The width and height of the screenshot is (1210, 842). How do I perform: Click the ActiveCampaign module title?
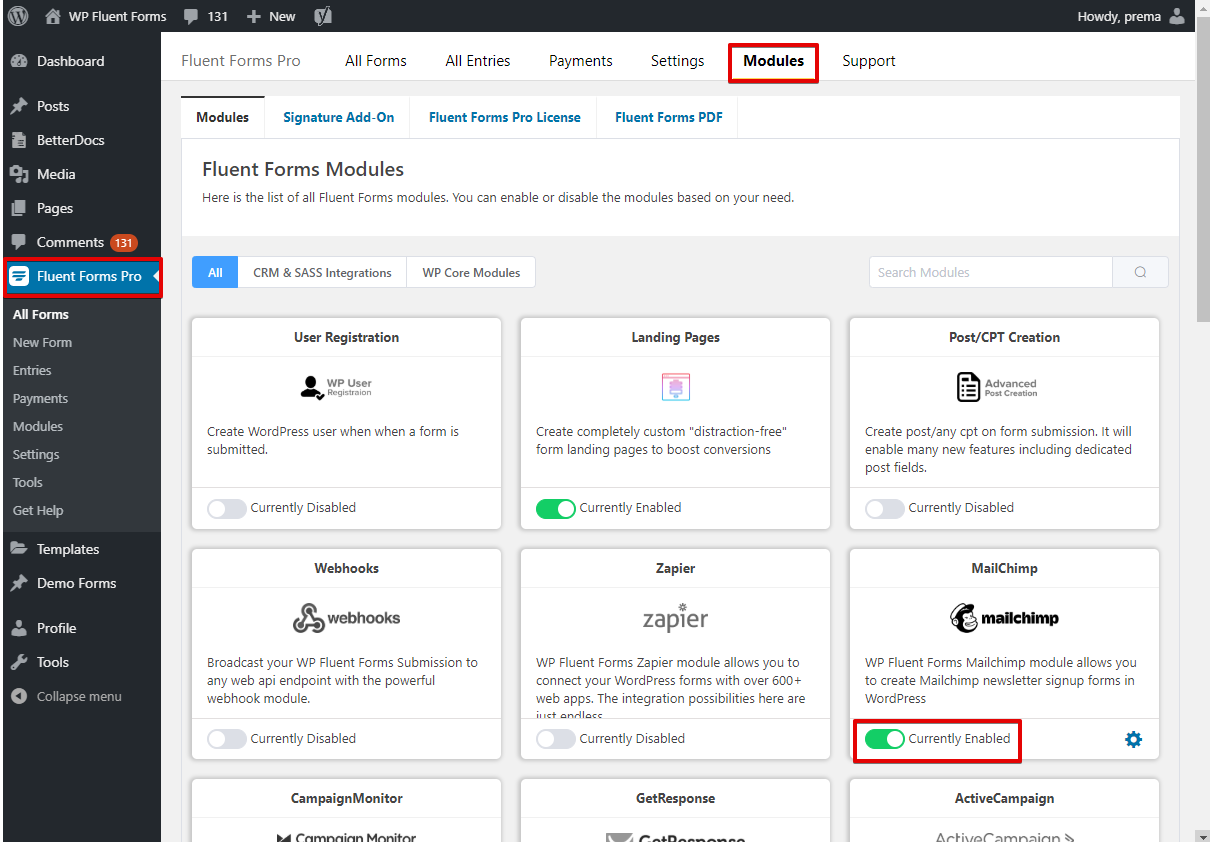pos(1004,799)
